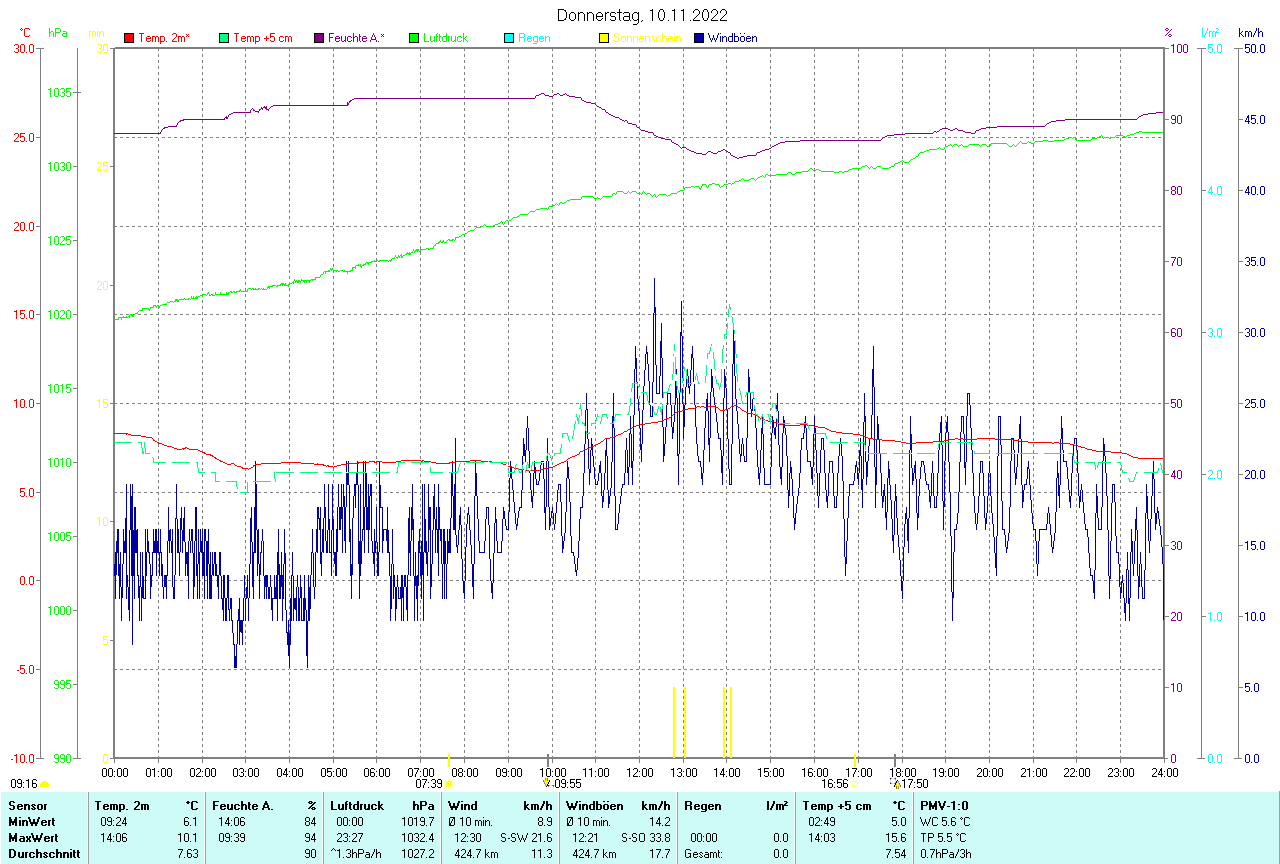Click the 'Regen' legend label
Image resolution: width=1280 pixels, height=864 pixels.
[x=534, y=38]
